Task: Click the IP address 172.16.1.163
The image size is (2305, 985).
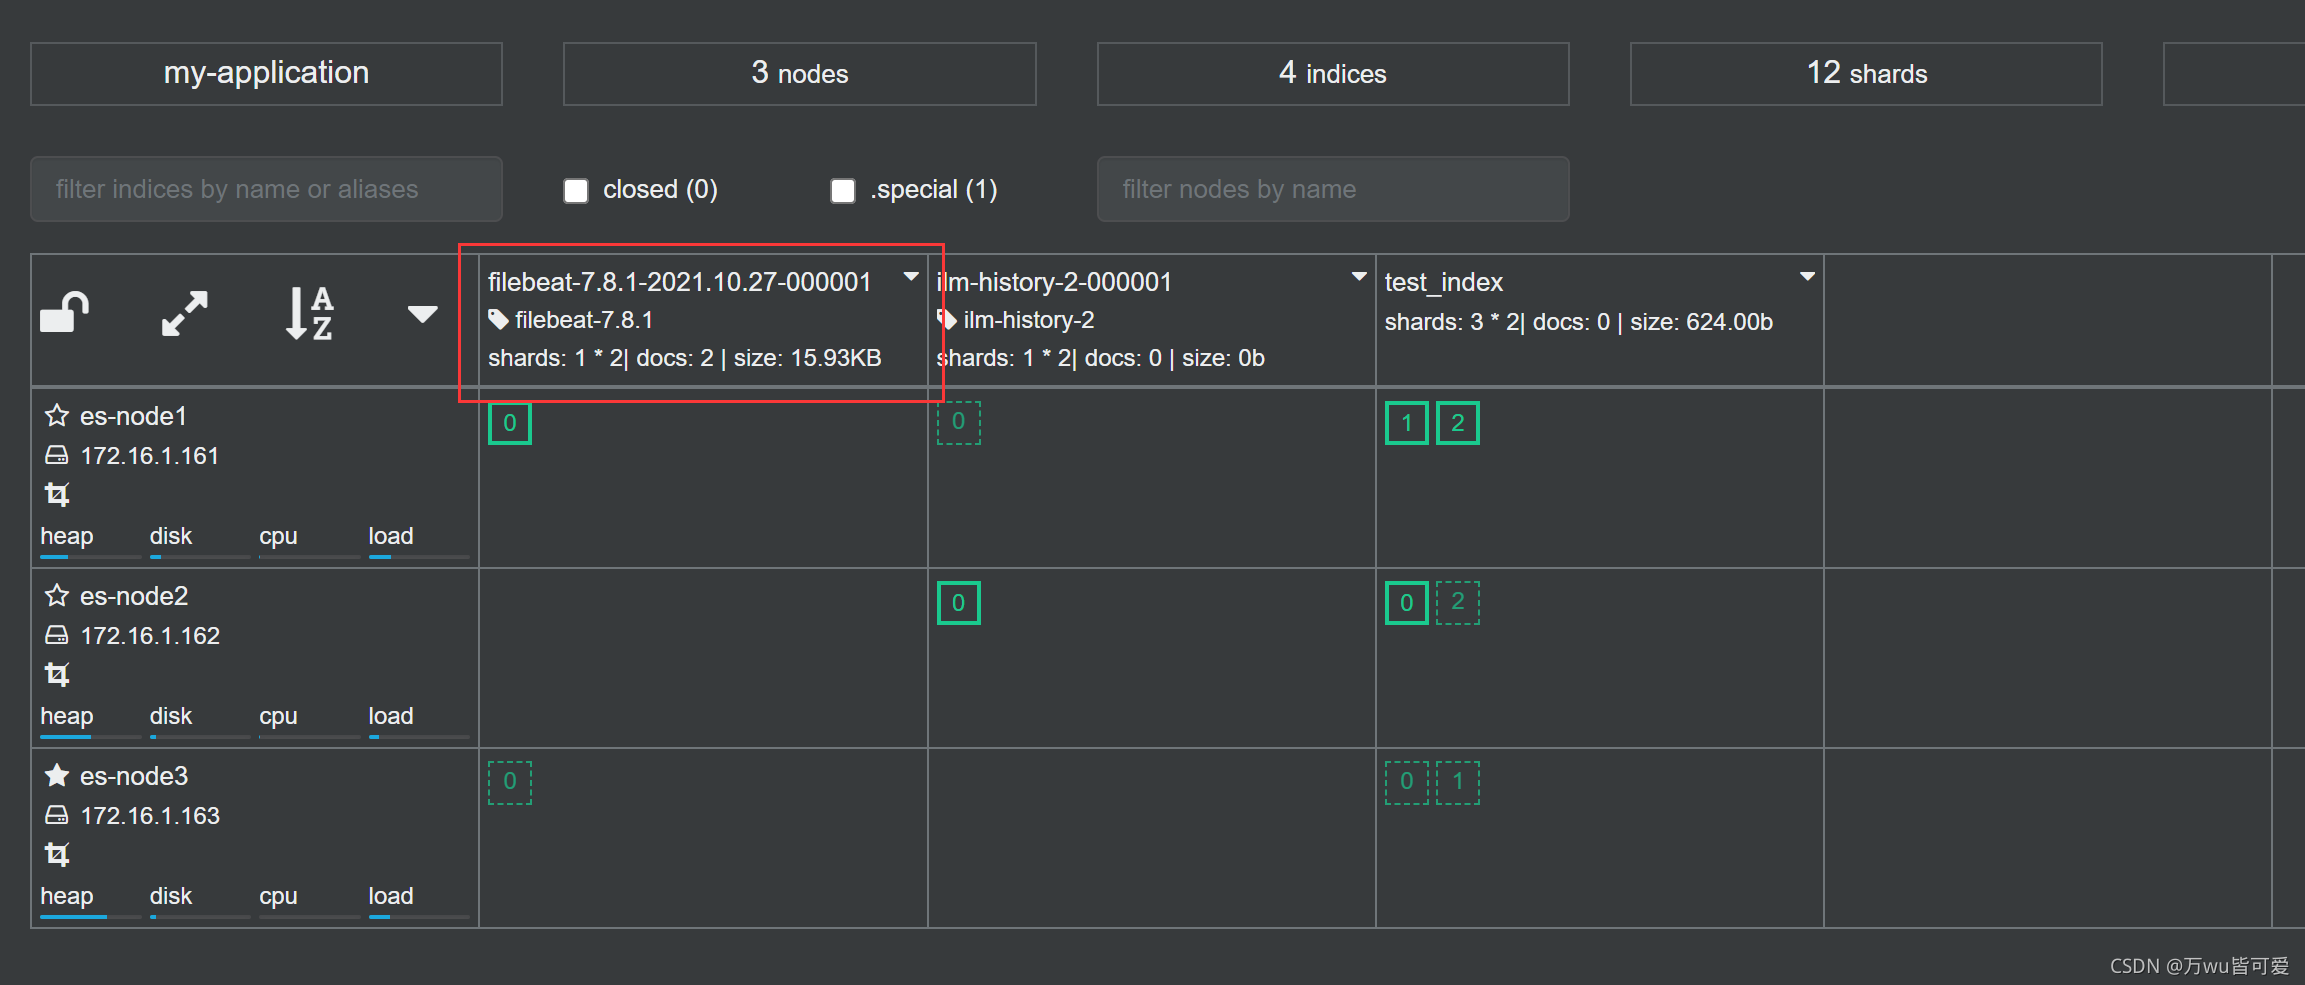Action: pos(150,816)
